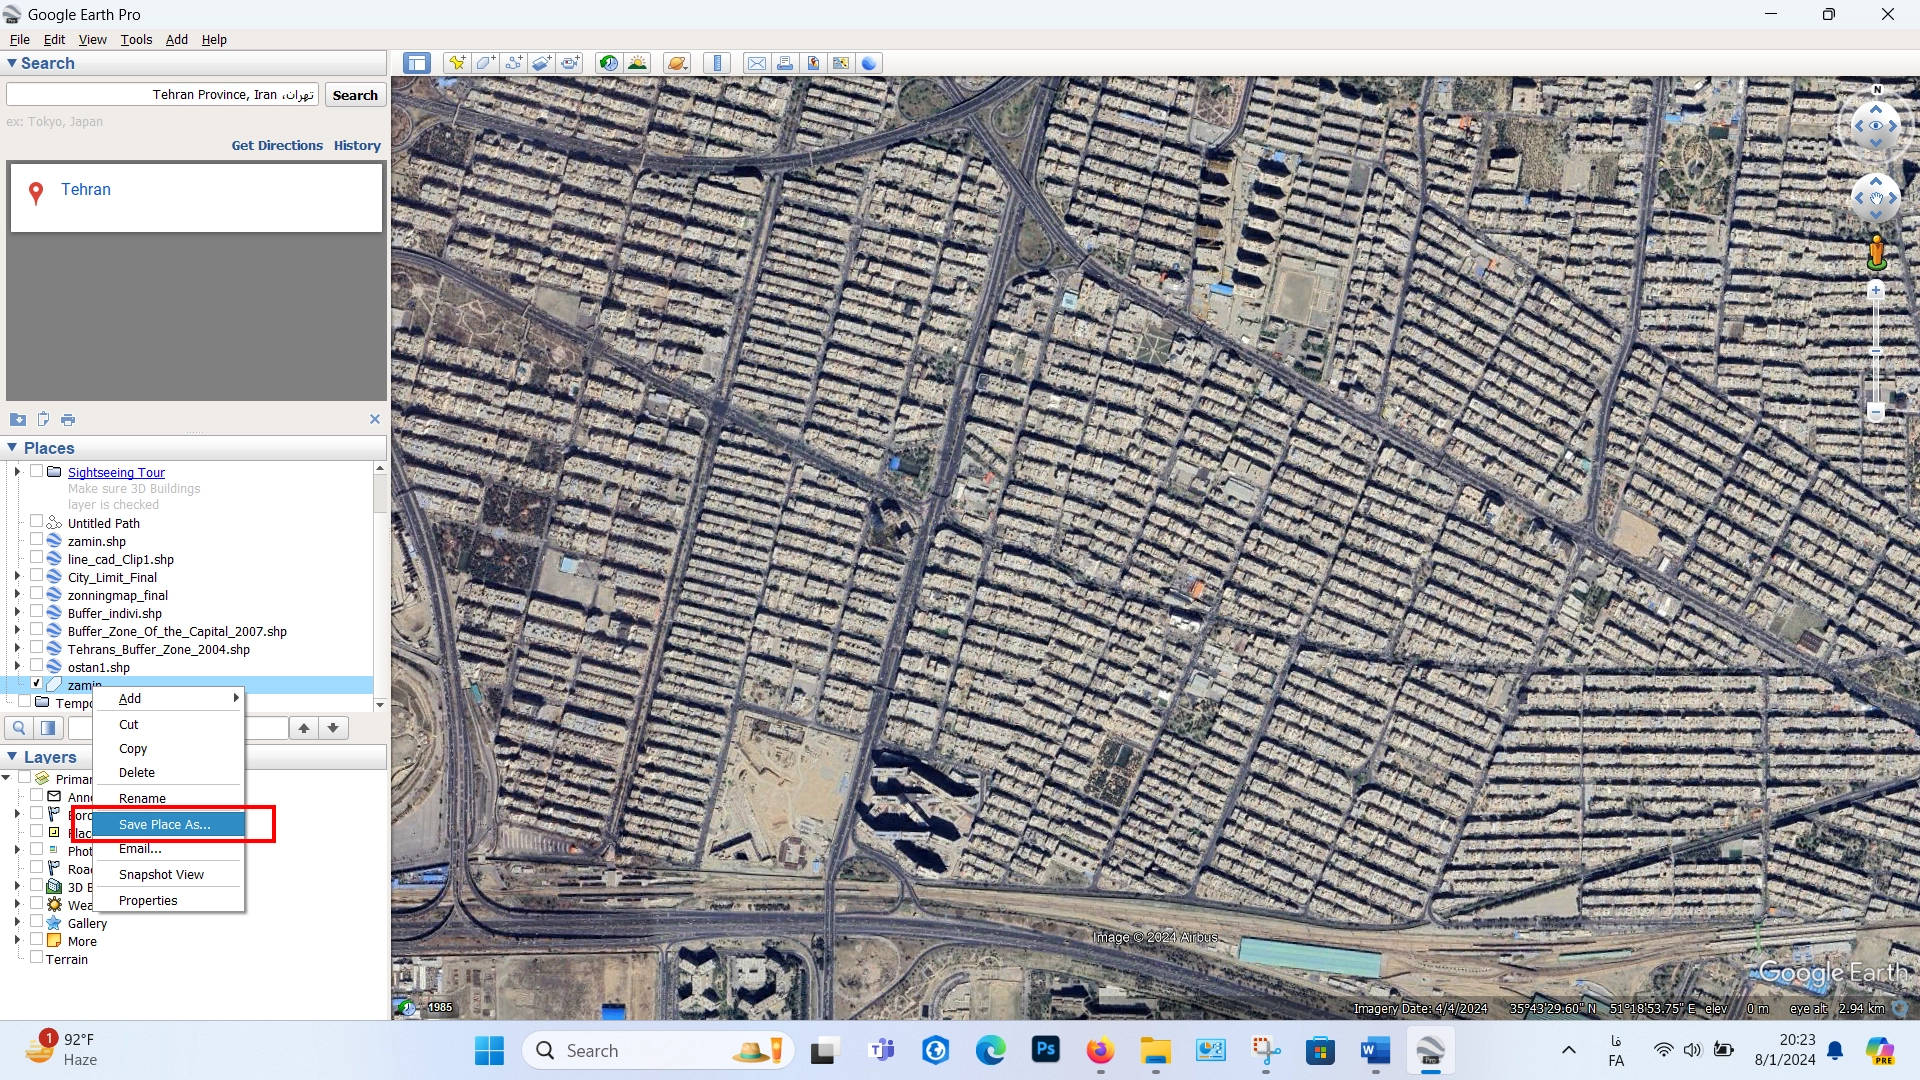The image size is (1920, 1080).
Task: Click the Get Directions link
Action: coord(277,145)
